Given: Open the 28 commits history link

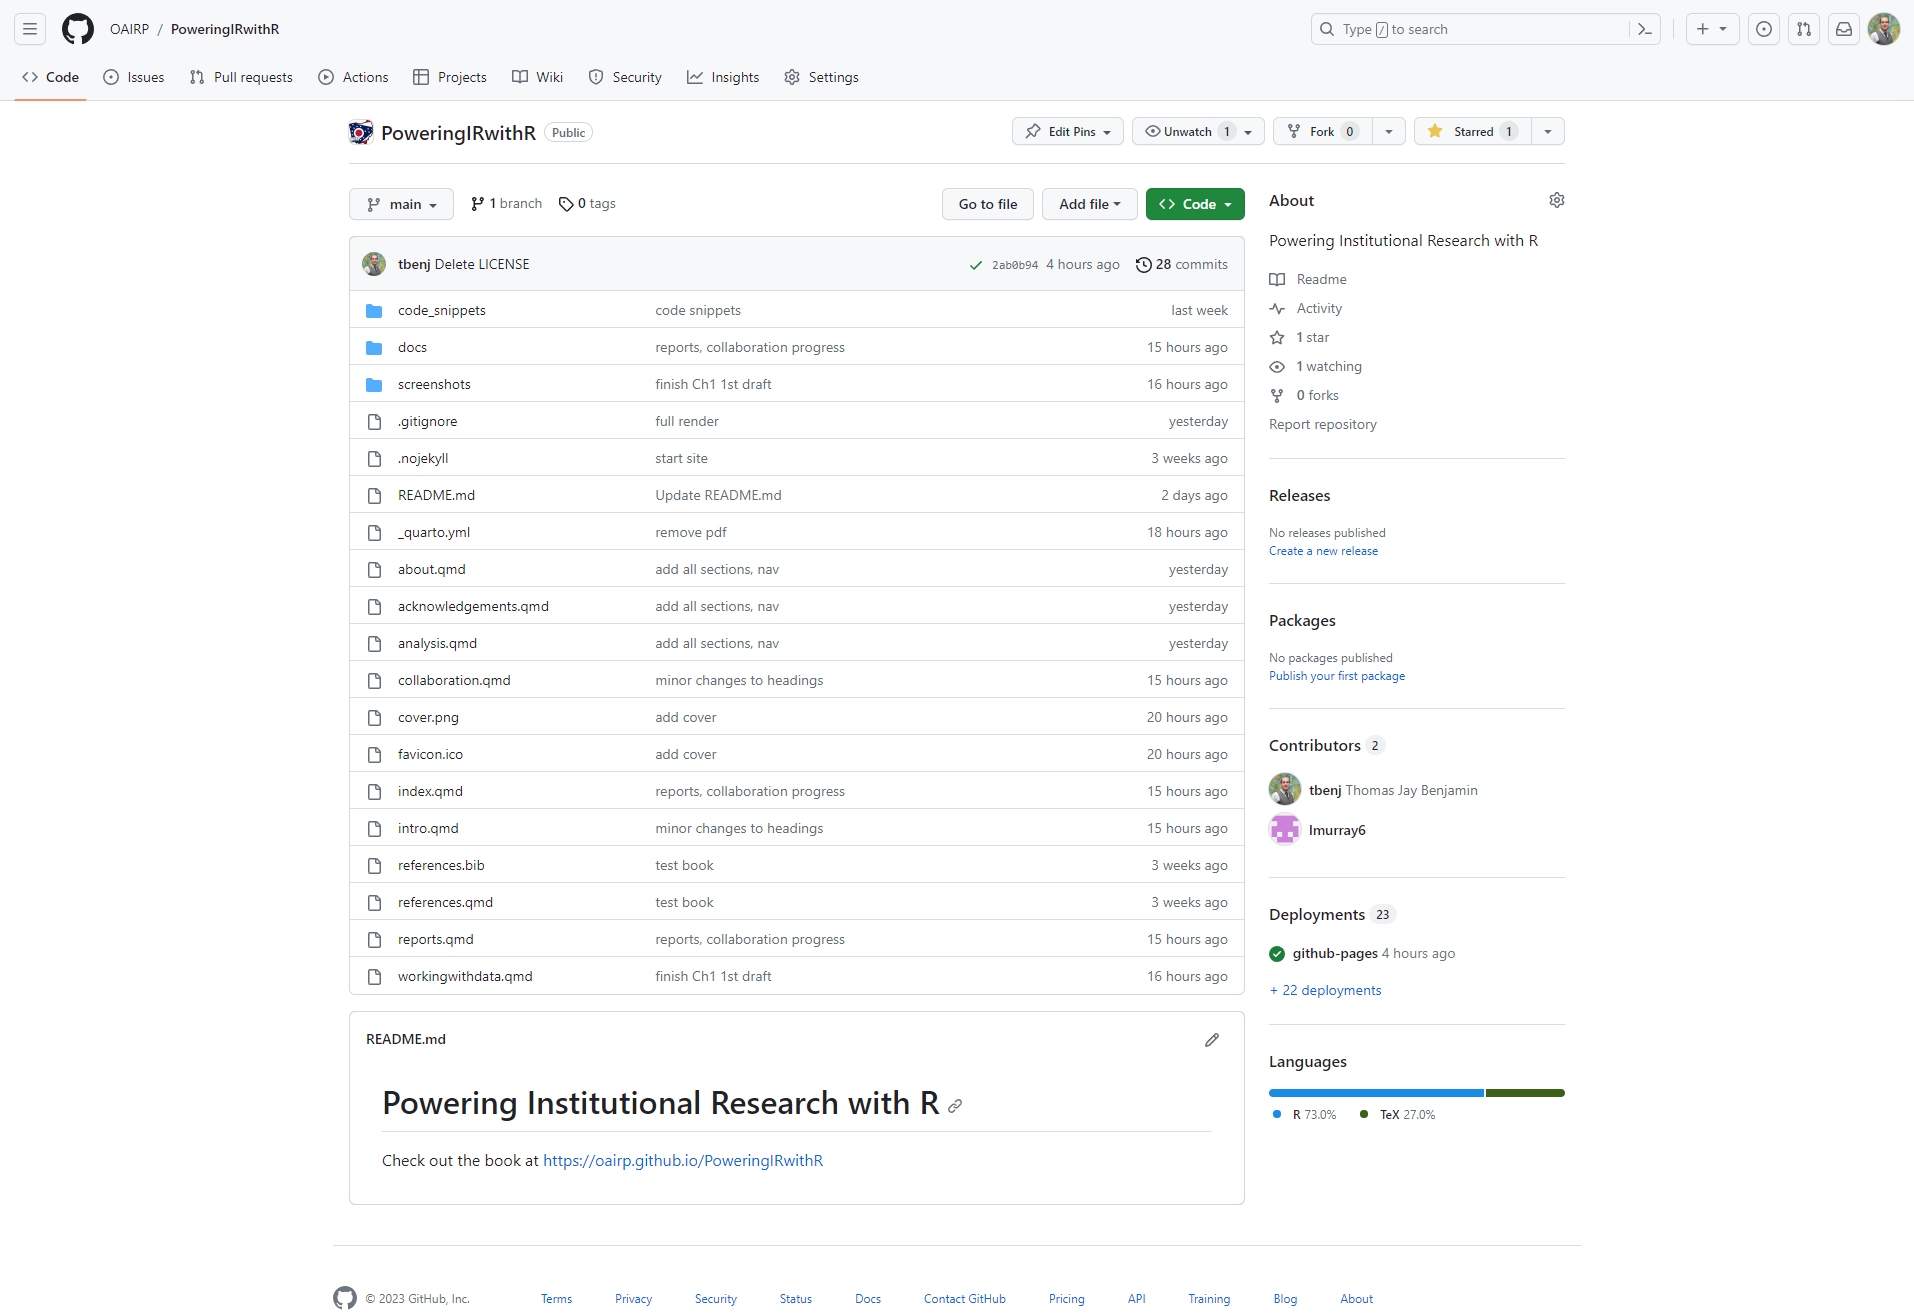Looking at the screenshot, I should pos(1182,264).
